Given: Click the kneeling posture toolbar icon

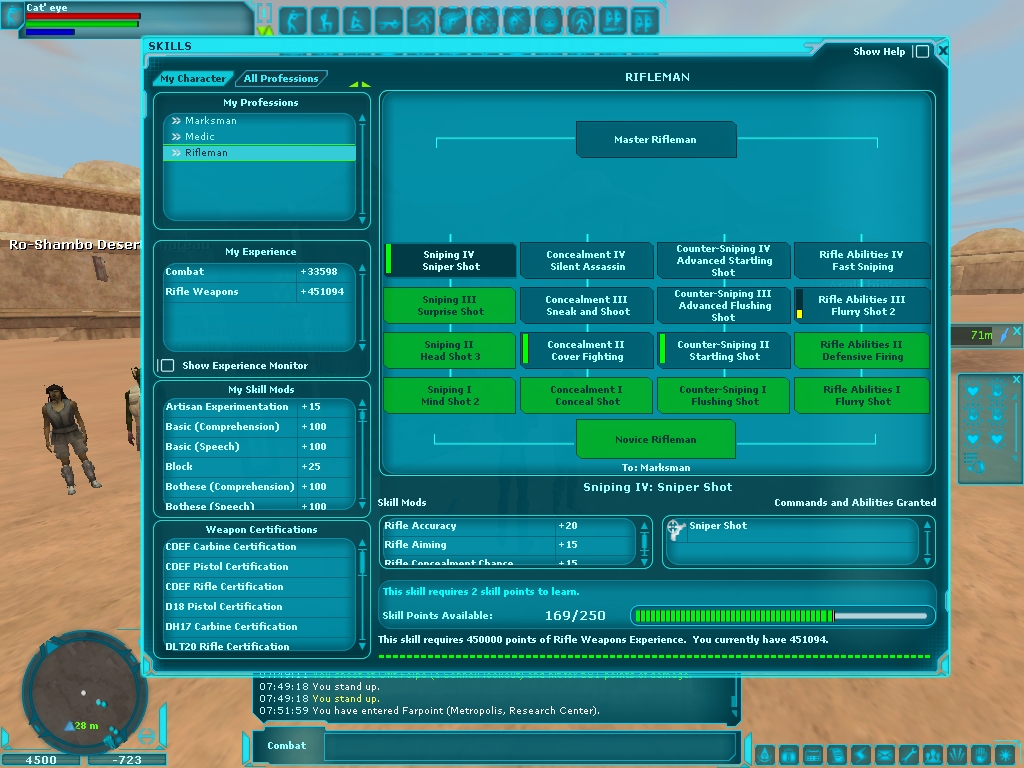Looking at the screenshot, I should [324, 20].
